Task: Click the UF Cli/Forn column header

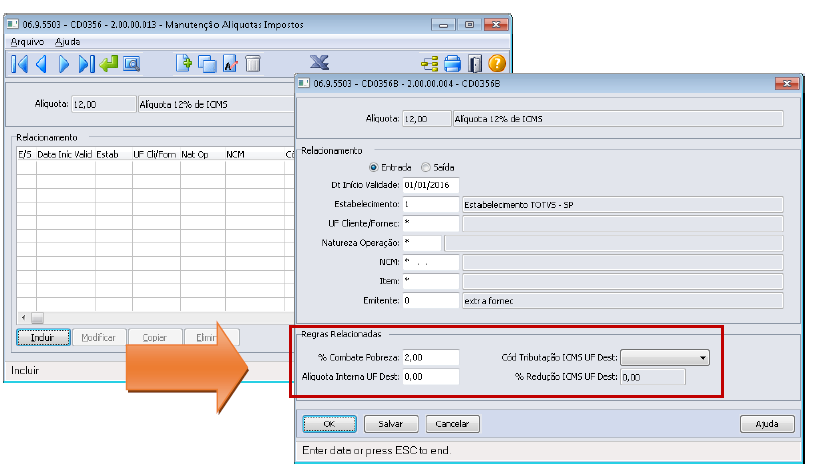Action: 156,154
